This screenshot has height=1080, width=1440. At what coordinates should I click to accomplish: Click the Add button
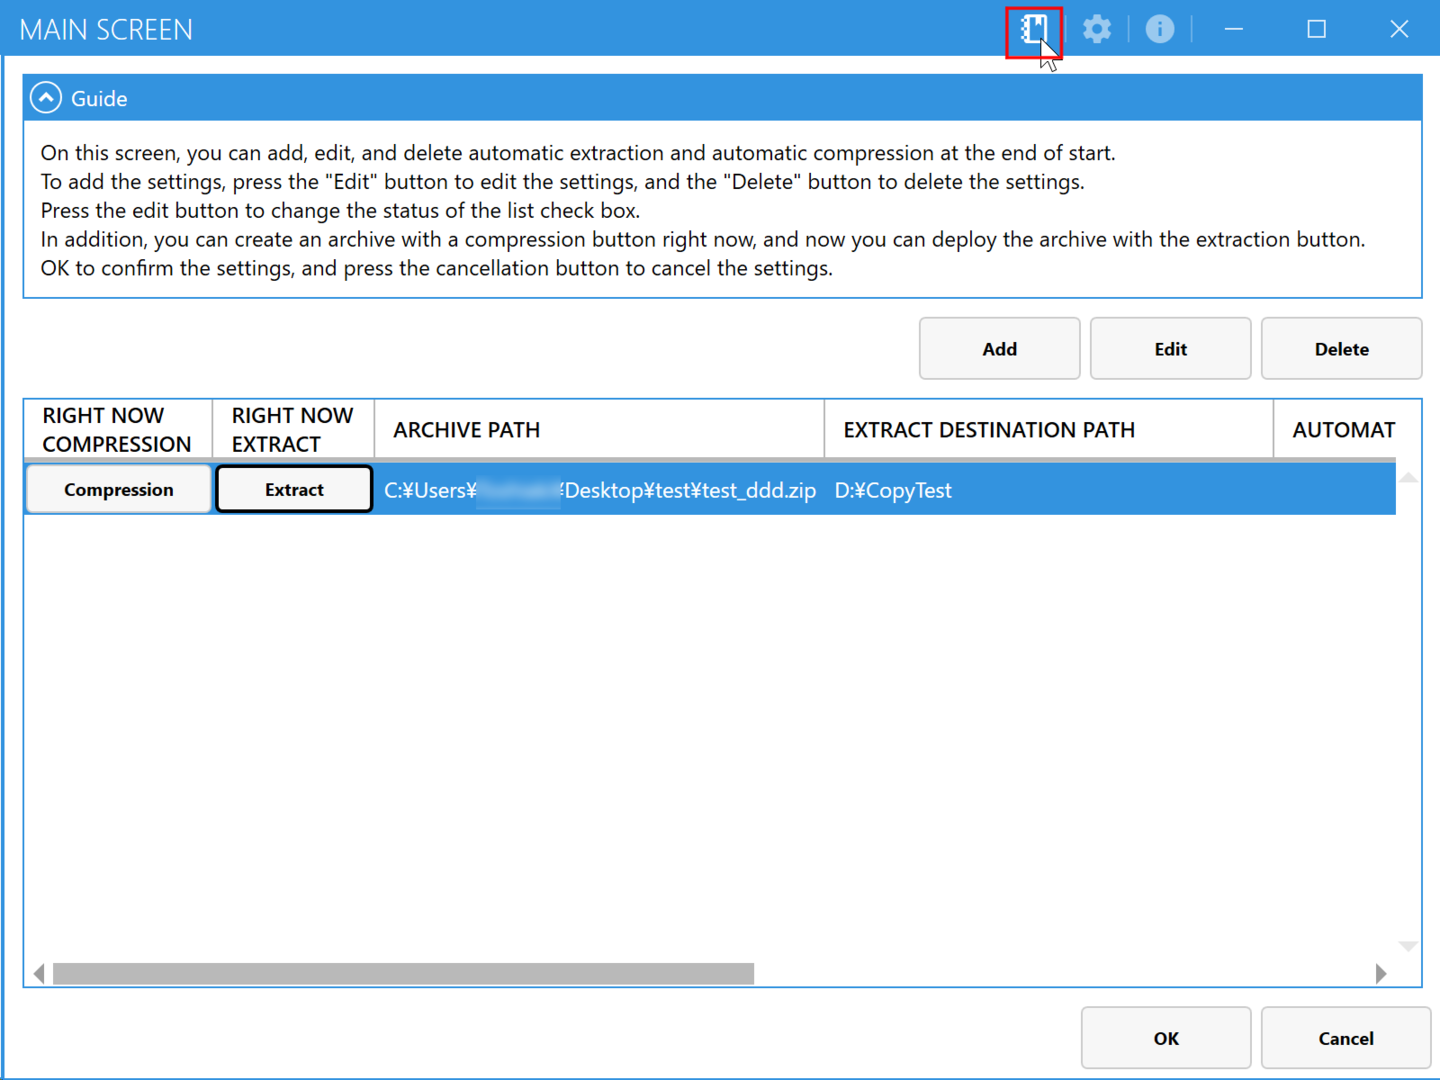pos(999,349)
